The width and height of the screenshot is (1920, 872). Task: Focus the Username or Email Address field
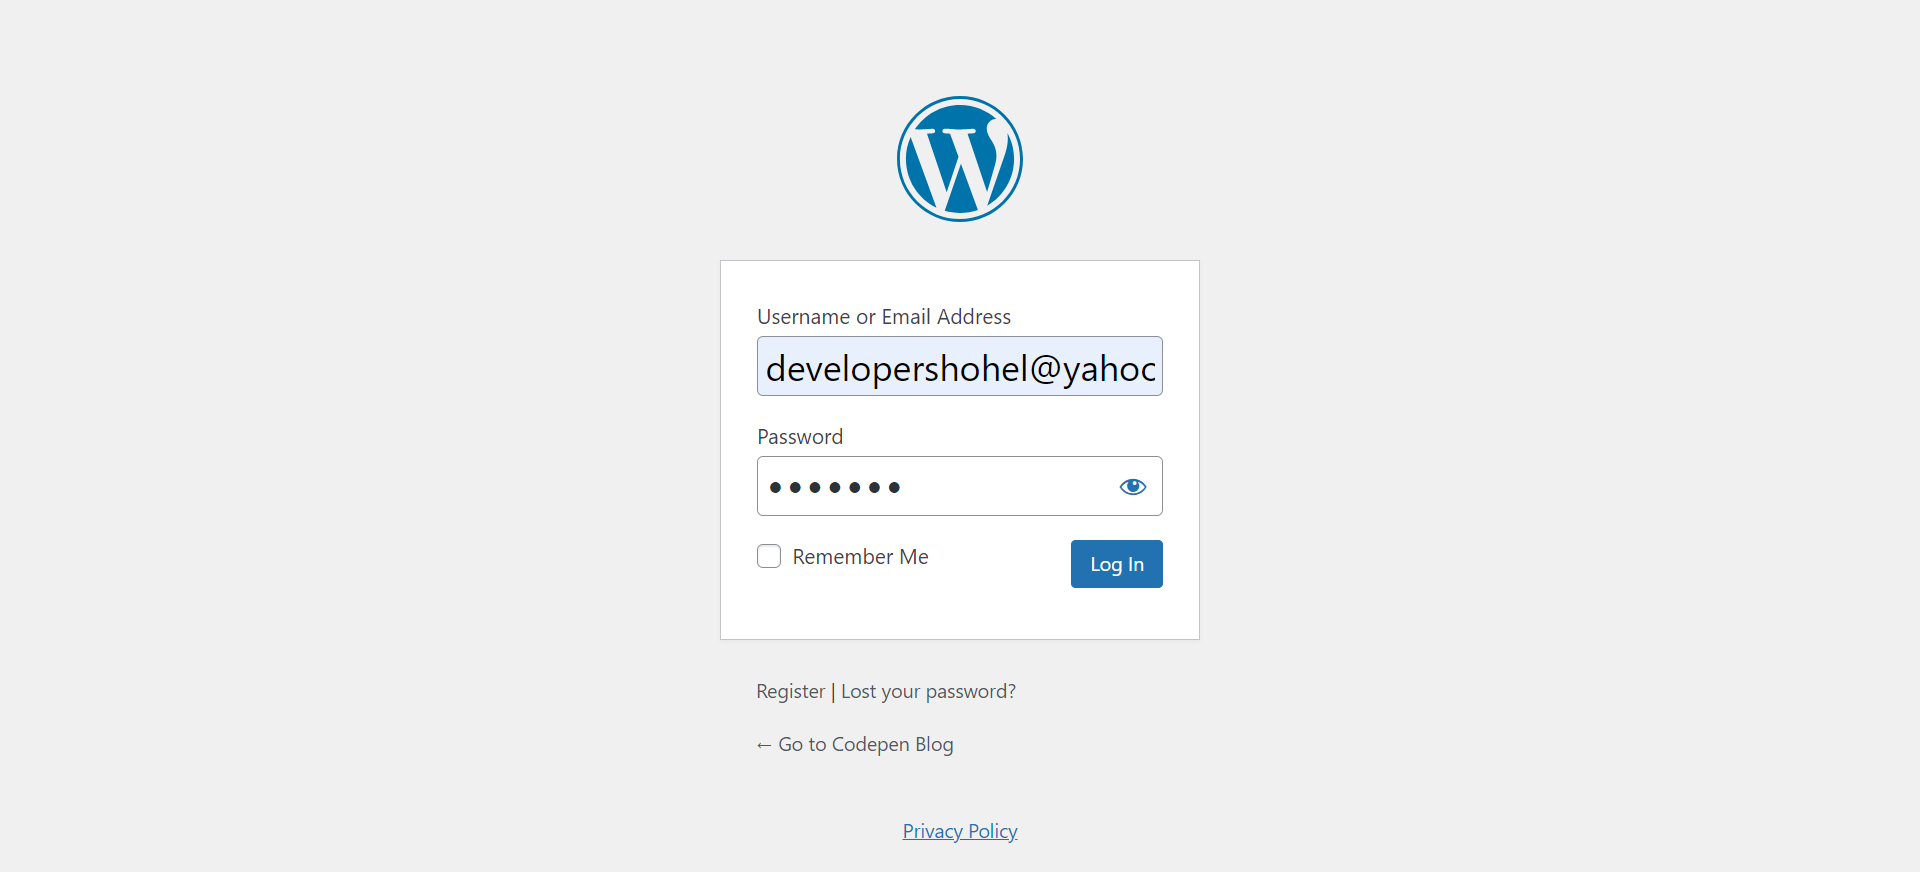pyautogui.click(x=960, y=366)
